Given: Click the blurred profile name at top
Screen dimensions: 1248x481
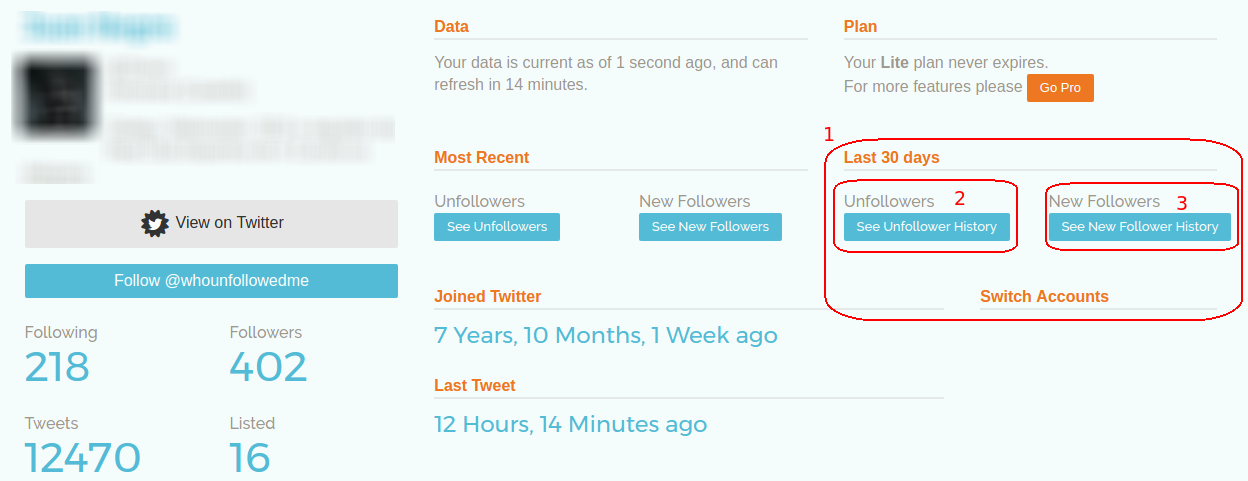Looking at the screenshot, I should tap(99, 26).
